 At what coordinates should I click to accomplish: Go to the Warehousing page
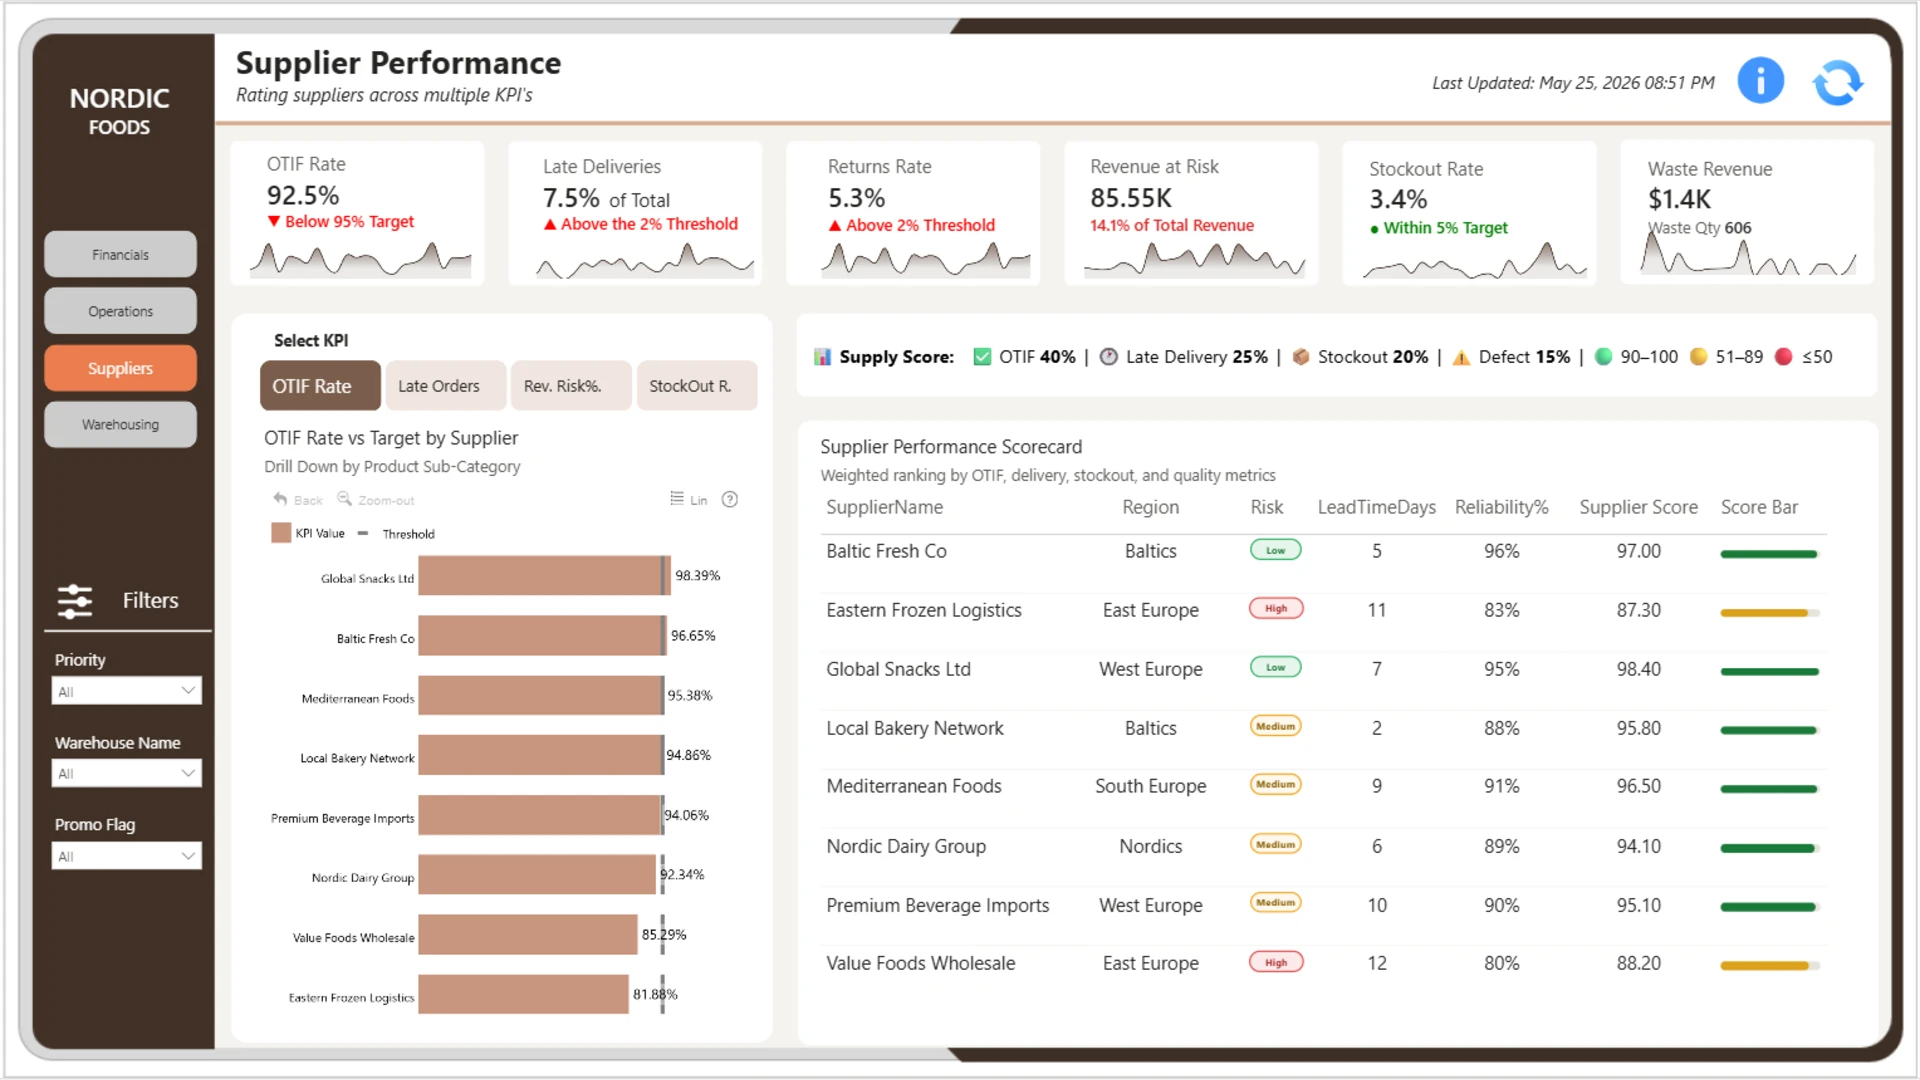coord(120,425)
